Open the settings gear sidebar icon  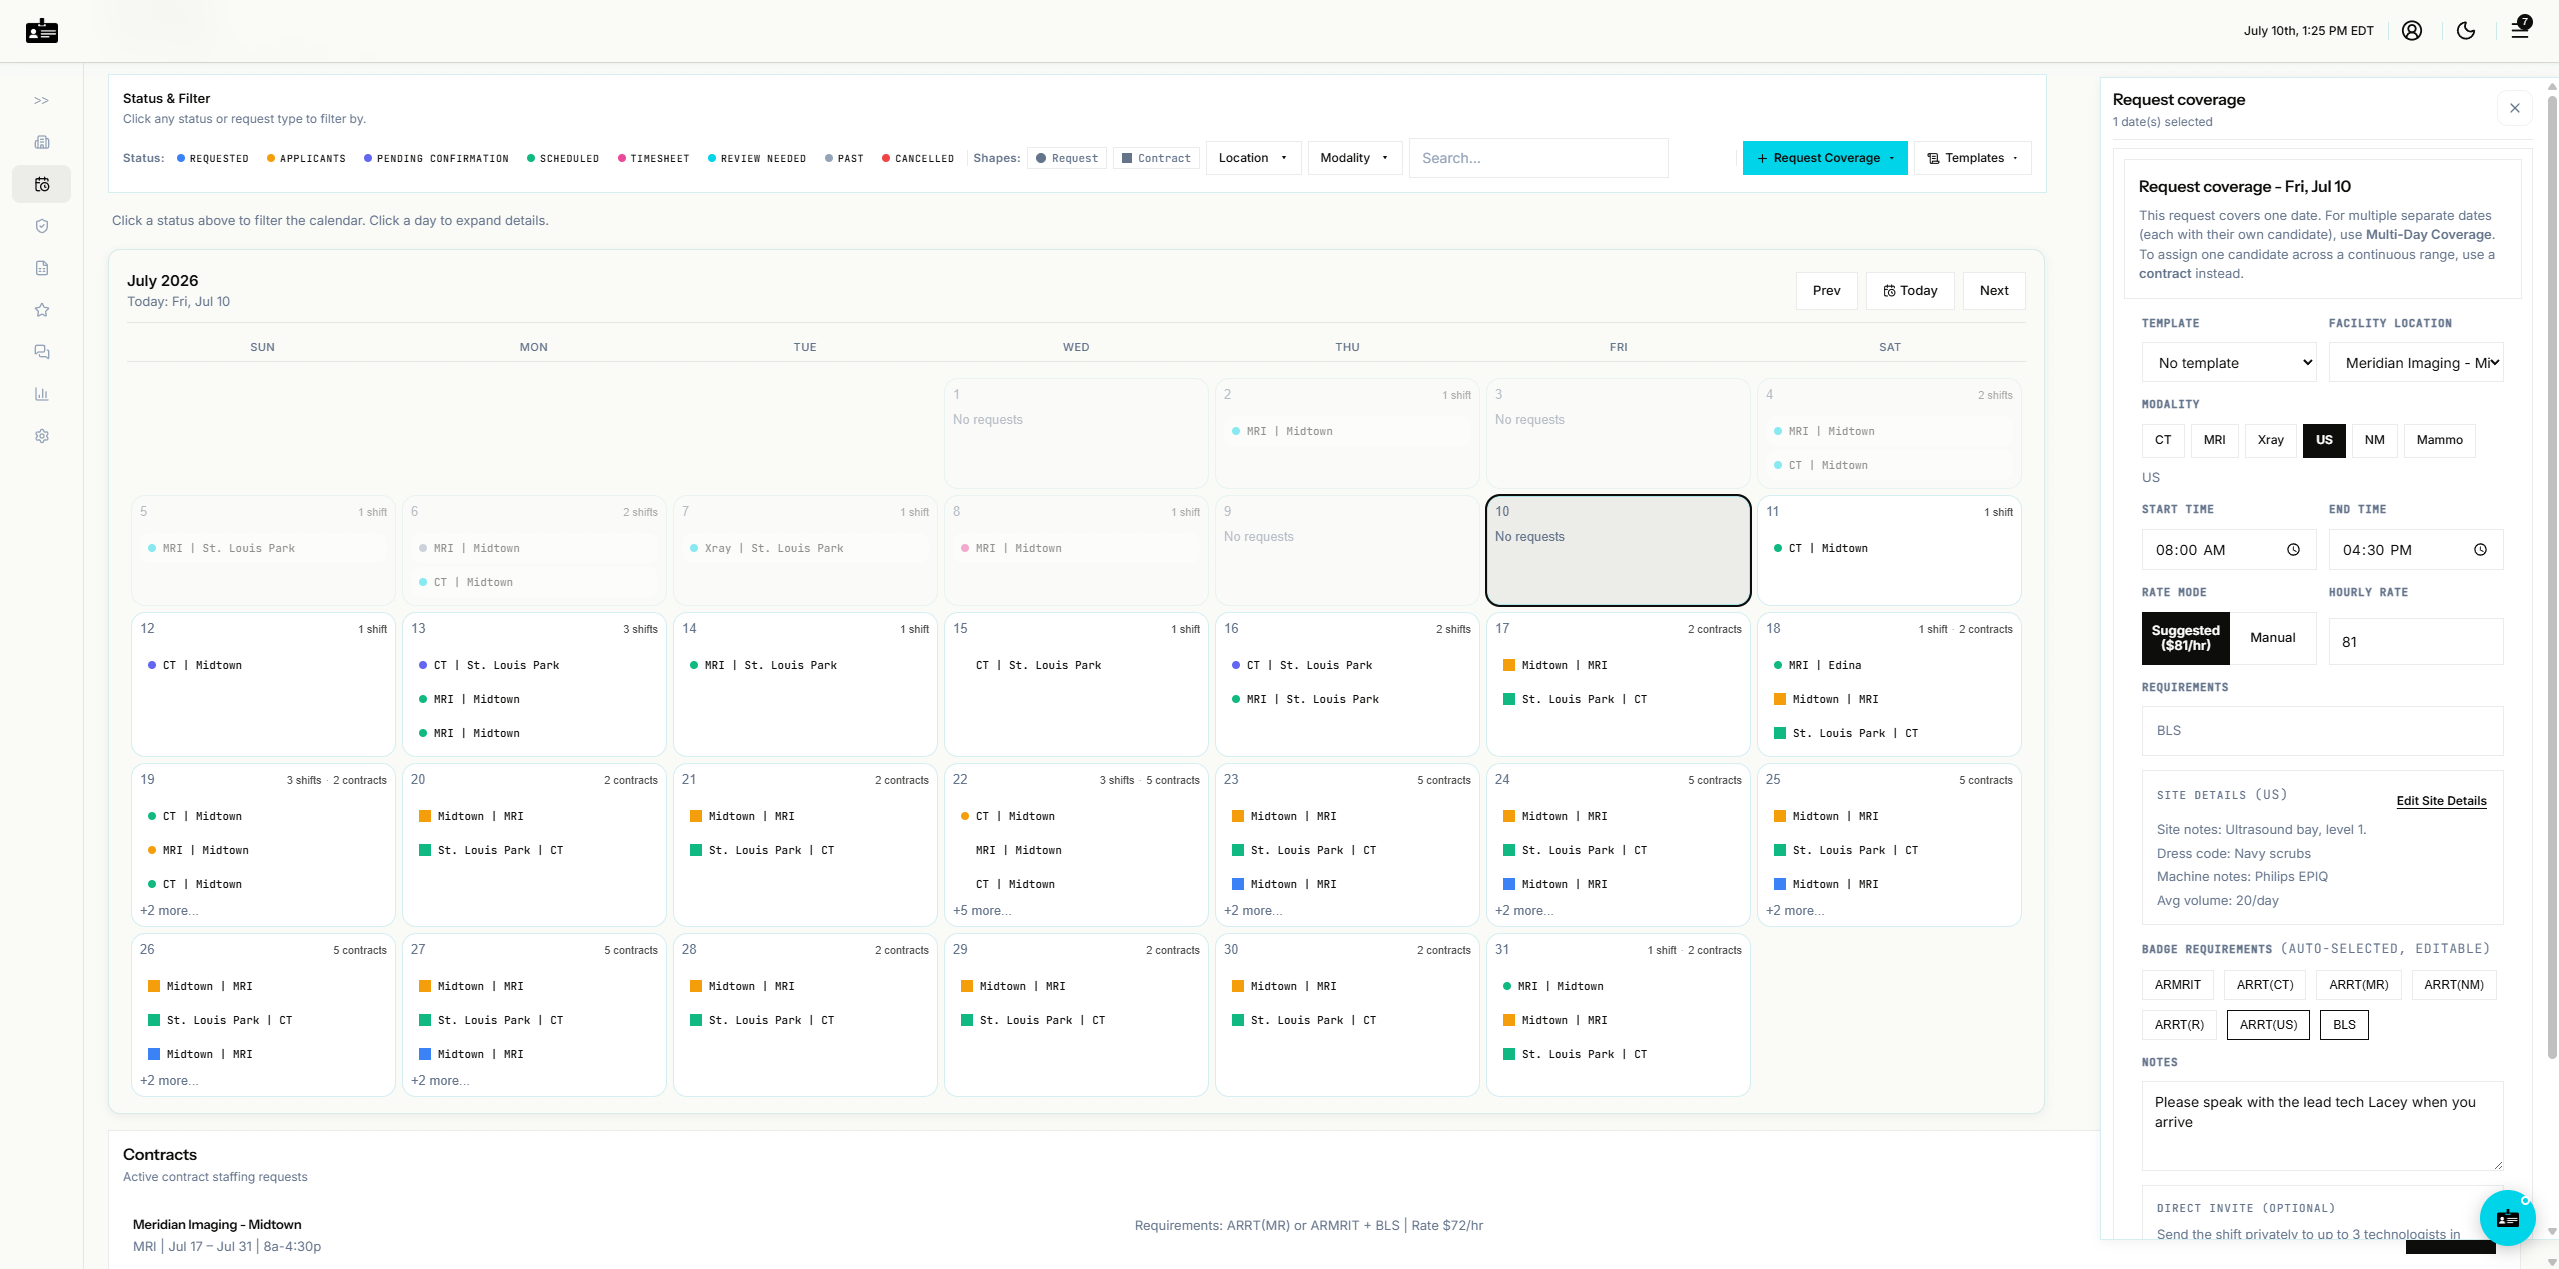point(42,436)
